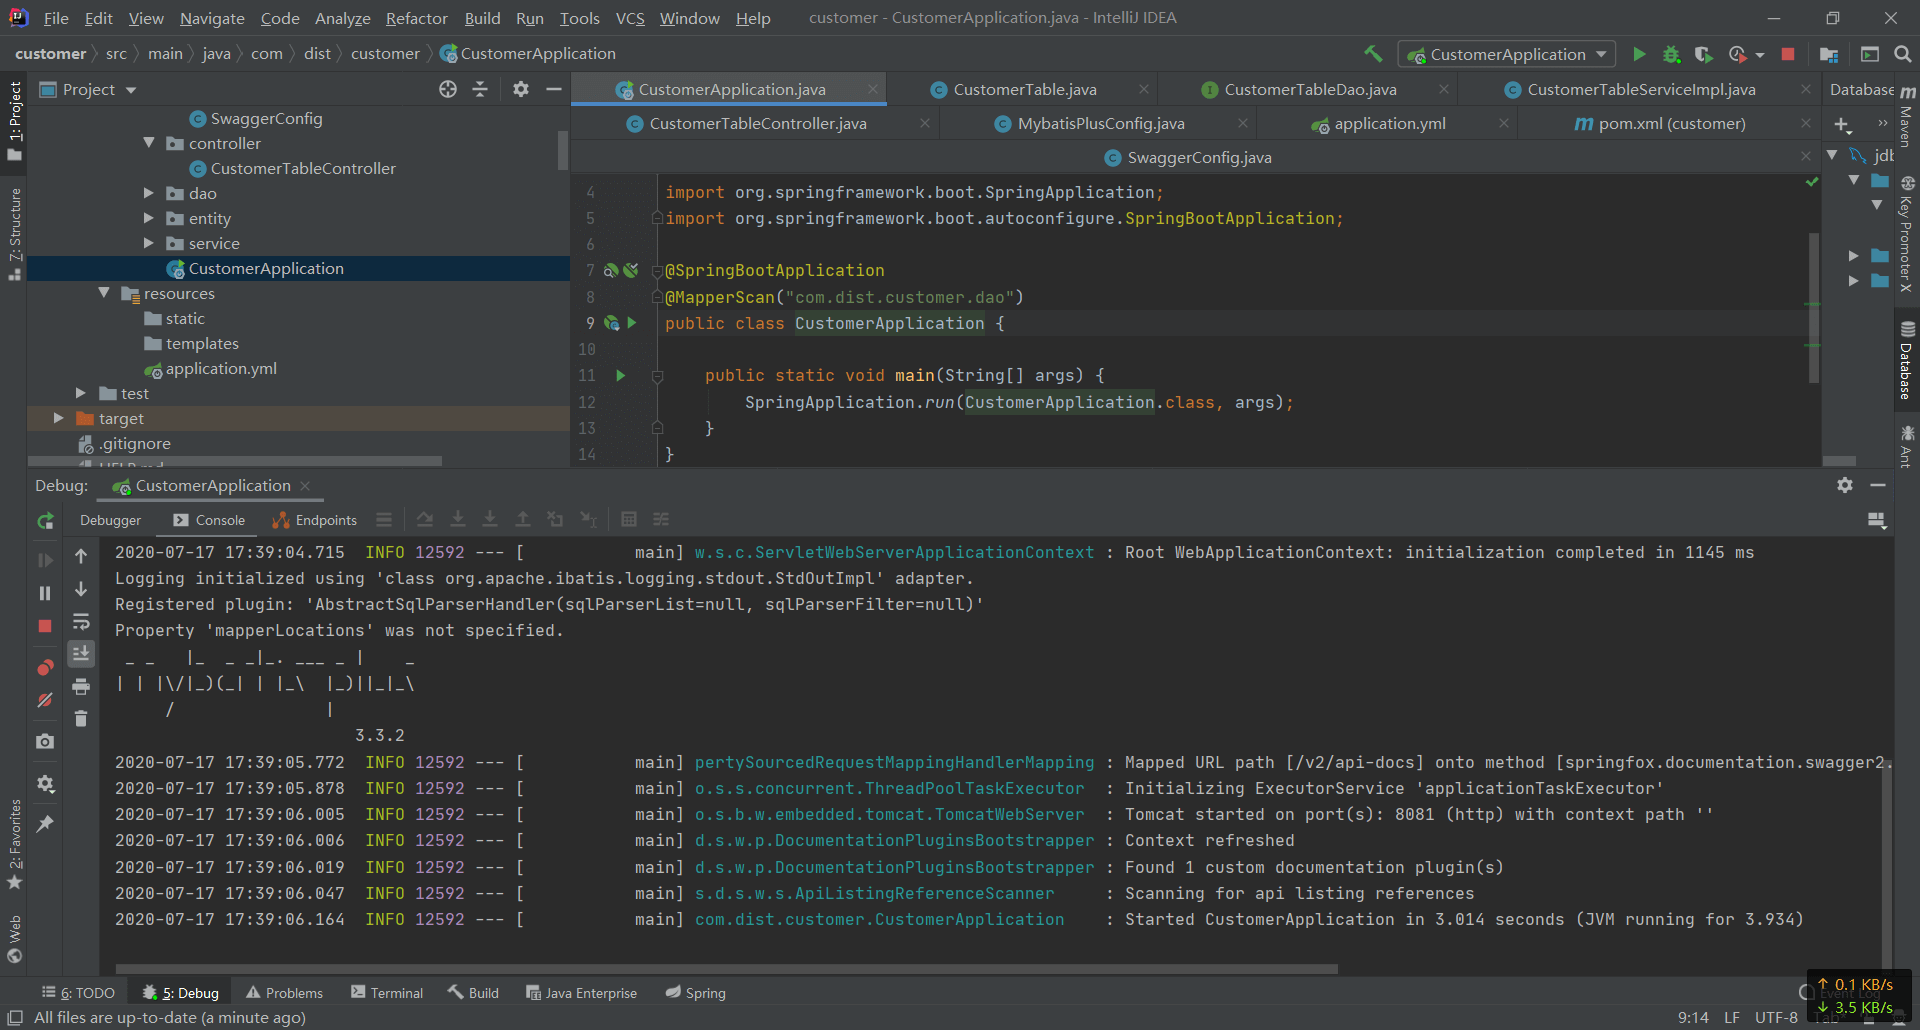
Task: View Breakpoints icon in Debug sidebar
Action: (x=45, y=667)
